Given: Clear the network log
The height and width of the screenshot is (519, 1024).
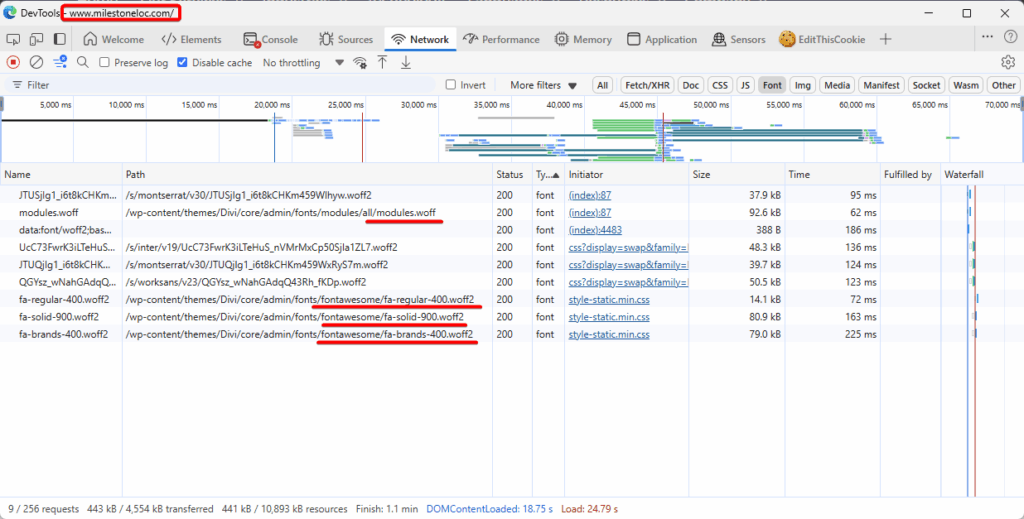Looking at the screenshot, I should point(37,63).
